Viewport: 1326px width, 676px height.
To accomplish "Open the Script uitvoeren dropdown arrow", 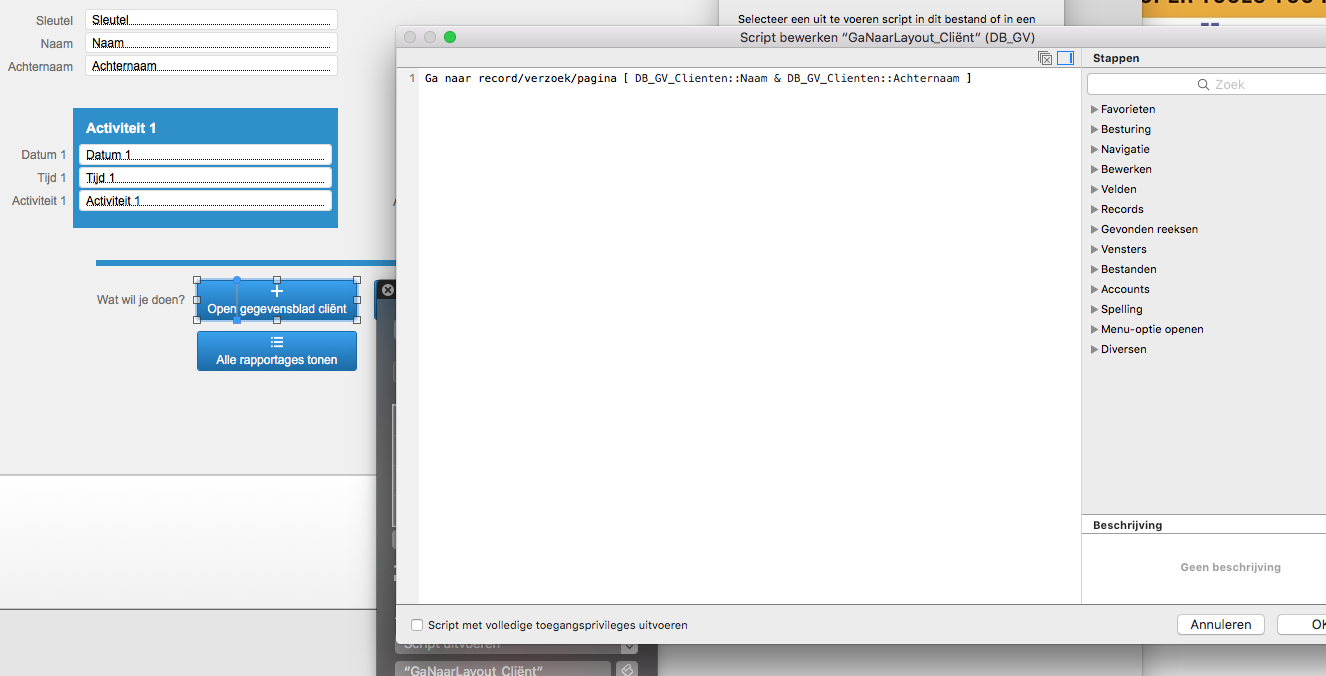I will (629, 645).
